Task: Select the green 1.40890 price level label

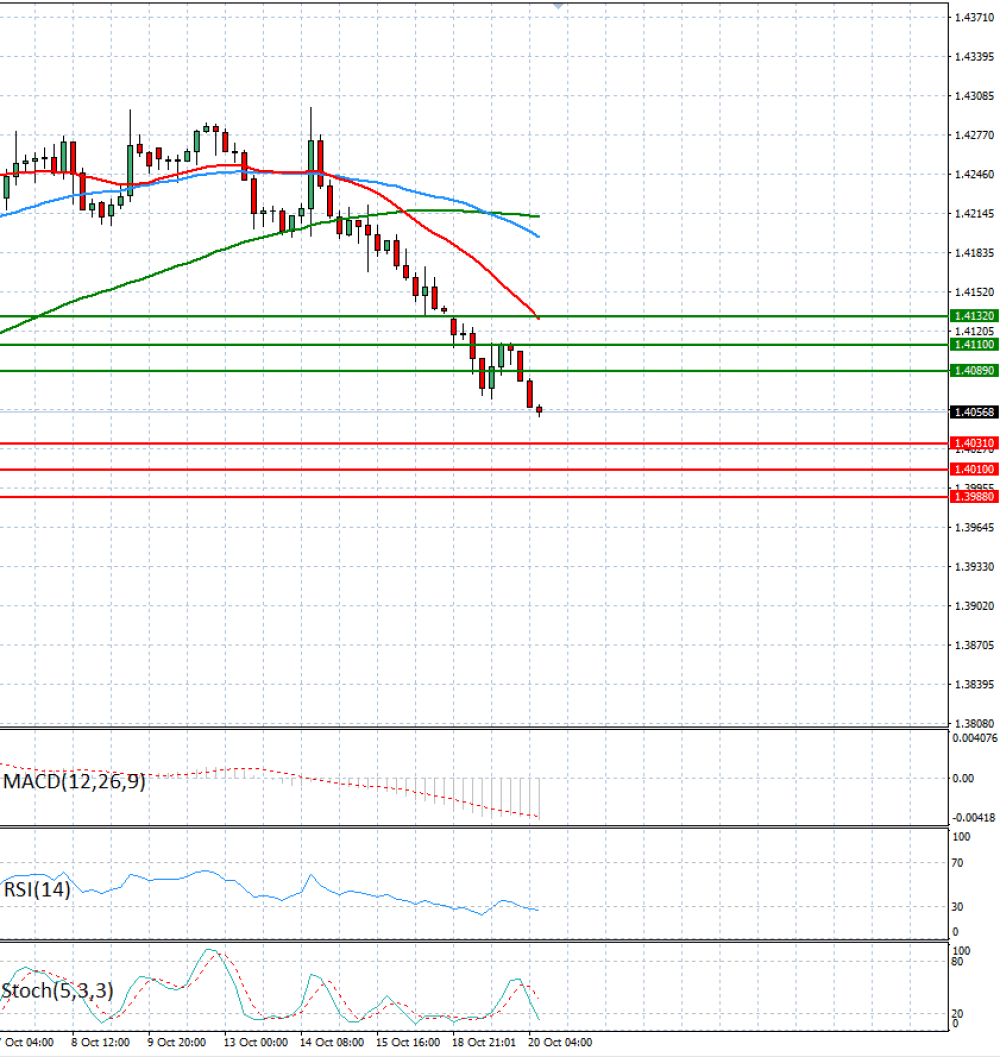Action: click(974, 371)
